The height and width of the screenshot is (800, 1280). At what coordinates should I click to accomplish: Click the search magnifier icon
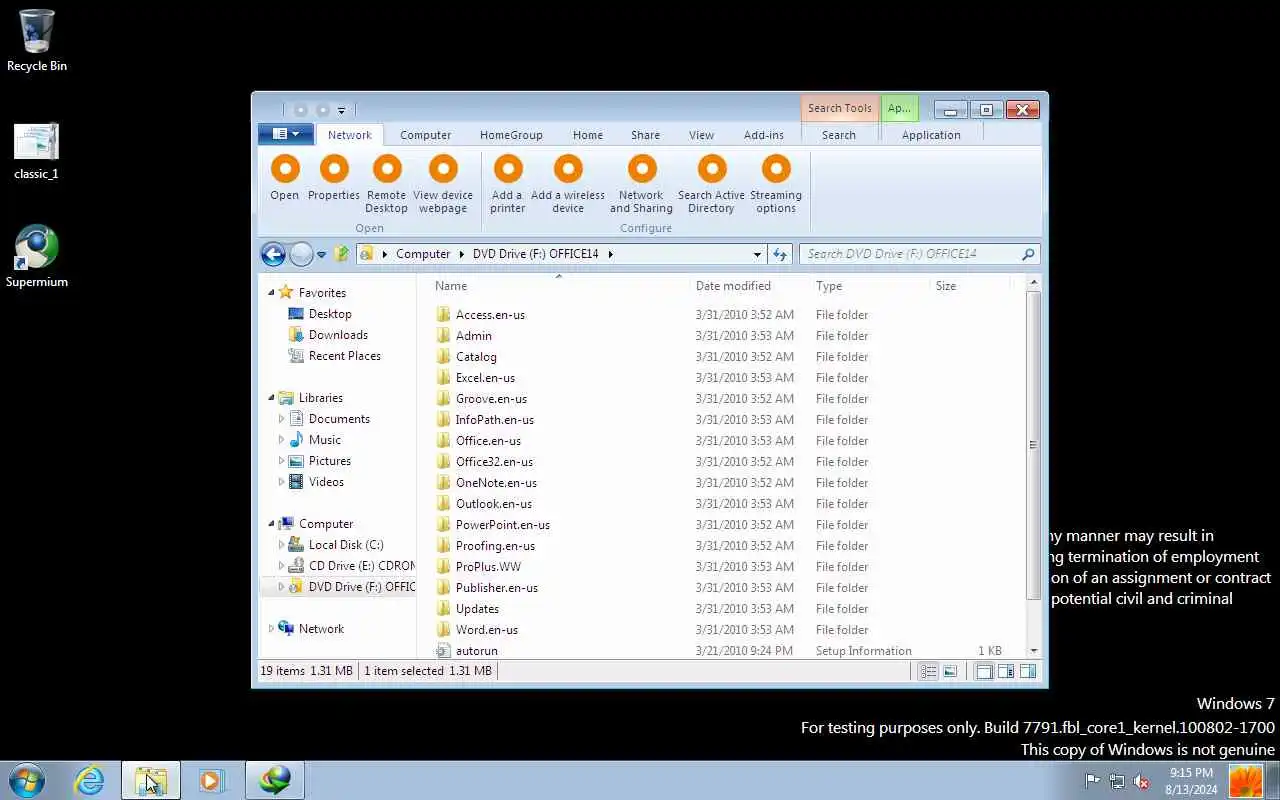(1028, 254)
